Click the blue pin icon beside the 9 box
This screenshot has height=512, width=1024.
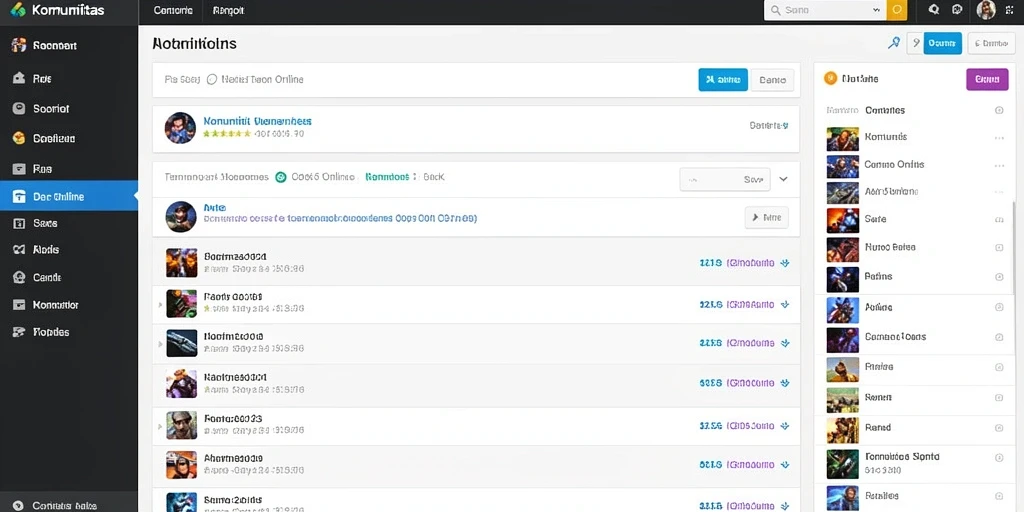(894, 43)
